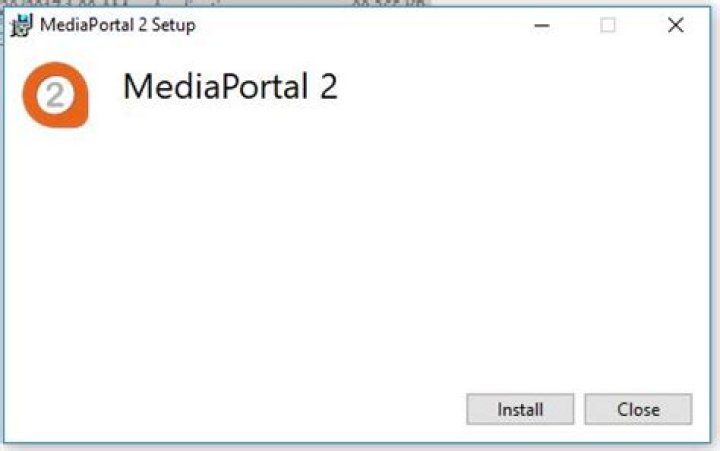Click the Close button at bottom
Viewport: 720px width, 451px height.
[x=638, y=409]
